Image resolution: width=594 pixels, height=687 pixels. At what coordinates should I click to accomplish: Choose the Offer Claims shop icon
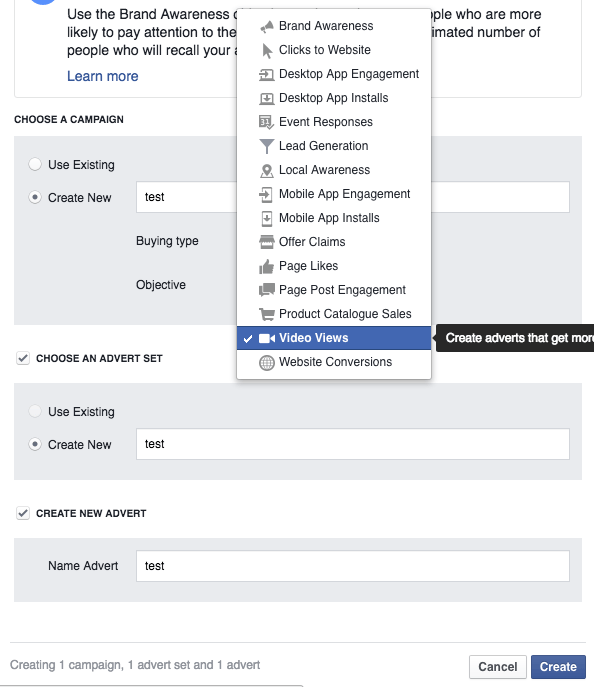point(266,242)
